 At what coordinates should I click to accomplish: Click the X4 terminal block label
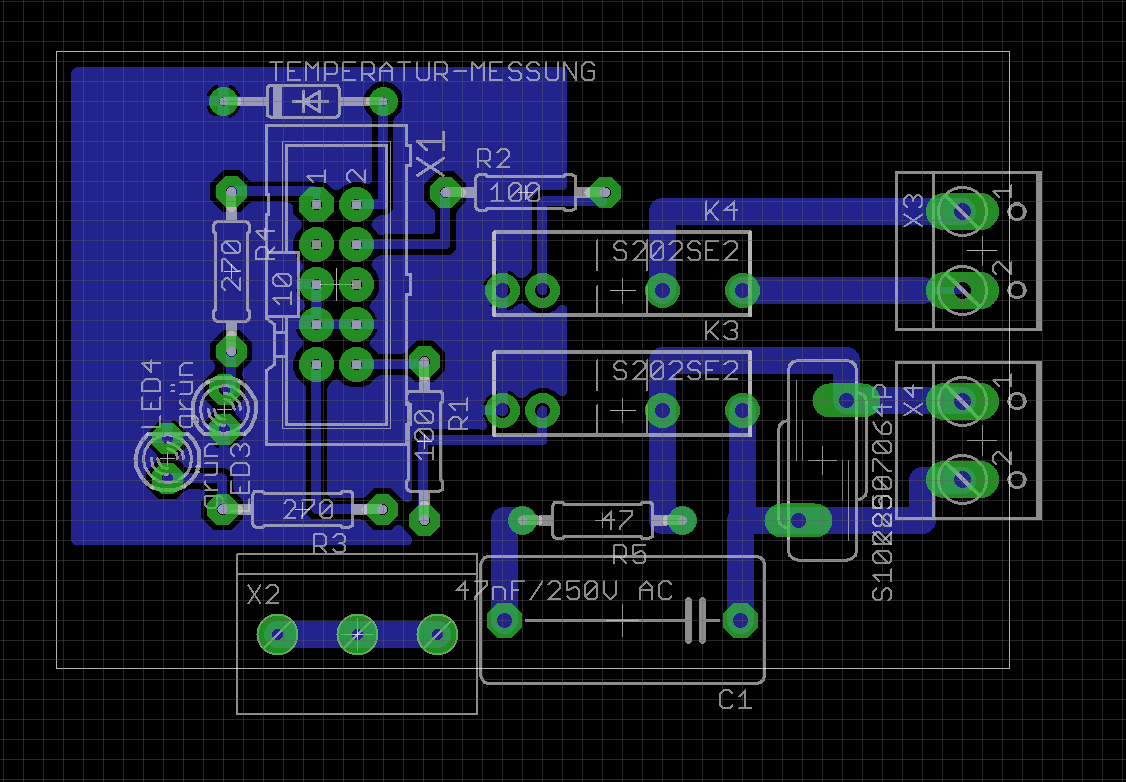pyautogui.click(x=913, y=401)
